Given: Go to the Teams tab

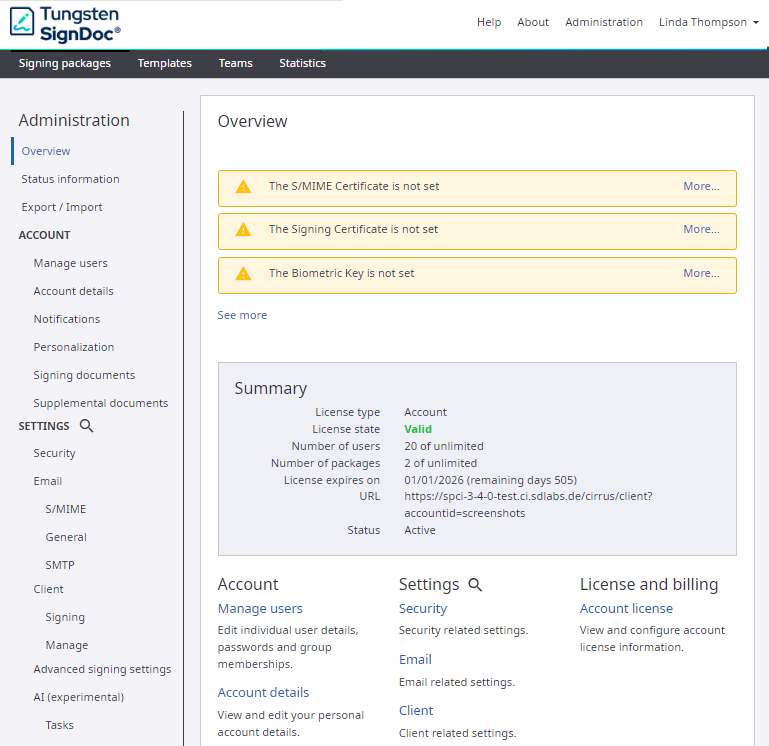Looking at the screenshot, I should (235, 63).
